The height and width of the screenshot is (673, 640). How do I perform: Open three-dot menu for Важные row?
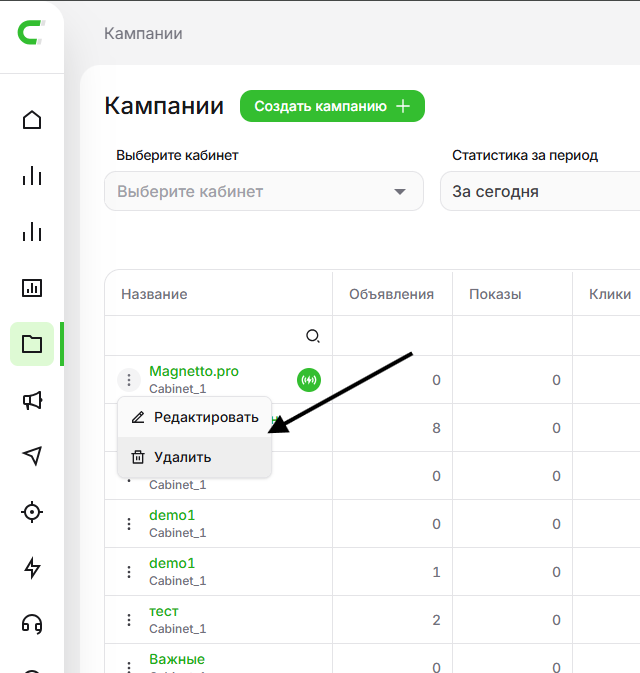tap(129, 667)
